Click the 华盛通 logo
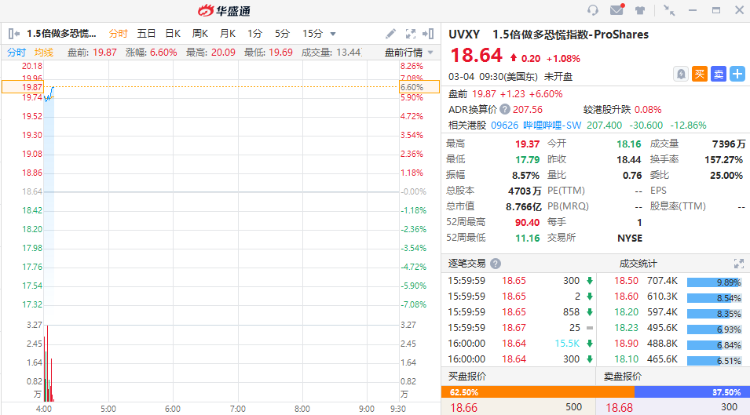 (x=224, y=10)
